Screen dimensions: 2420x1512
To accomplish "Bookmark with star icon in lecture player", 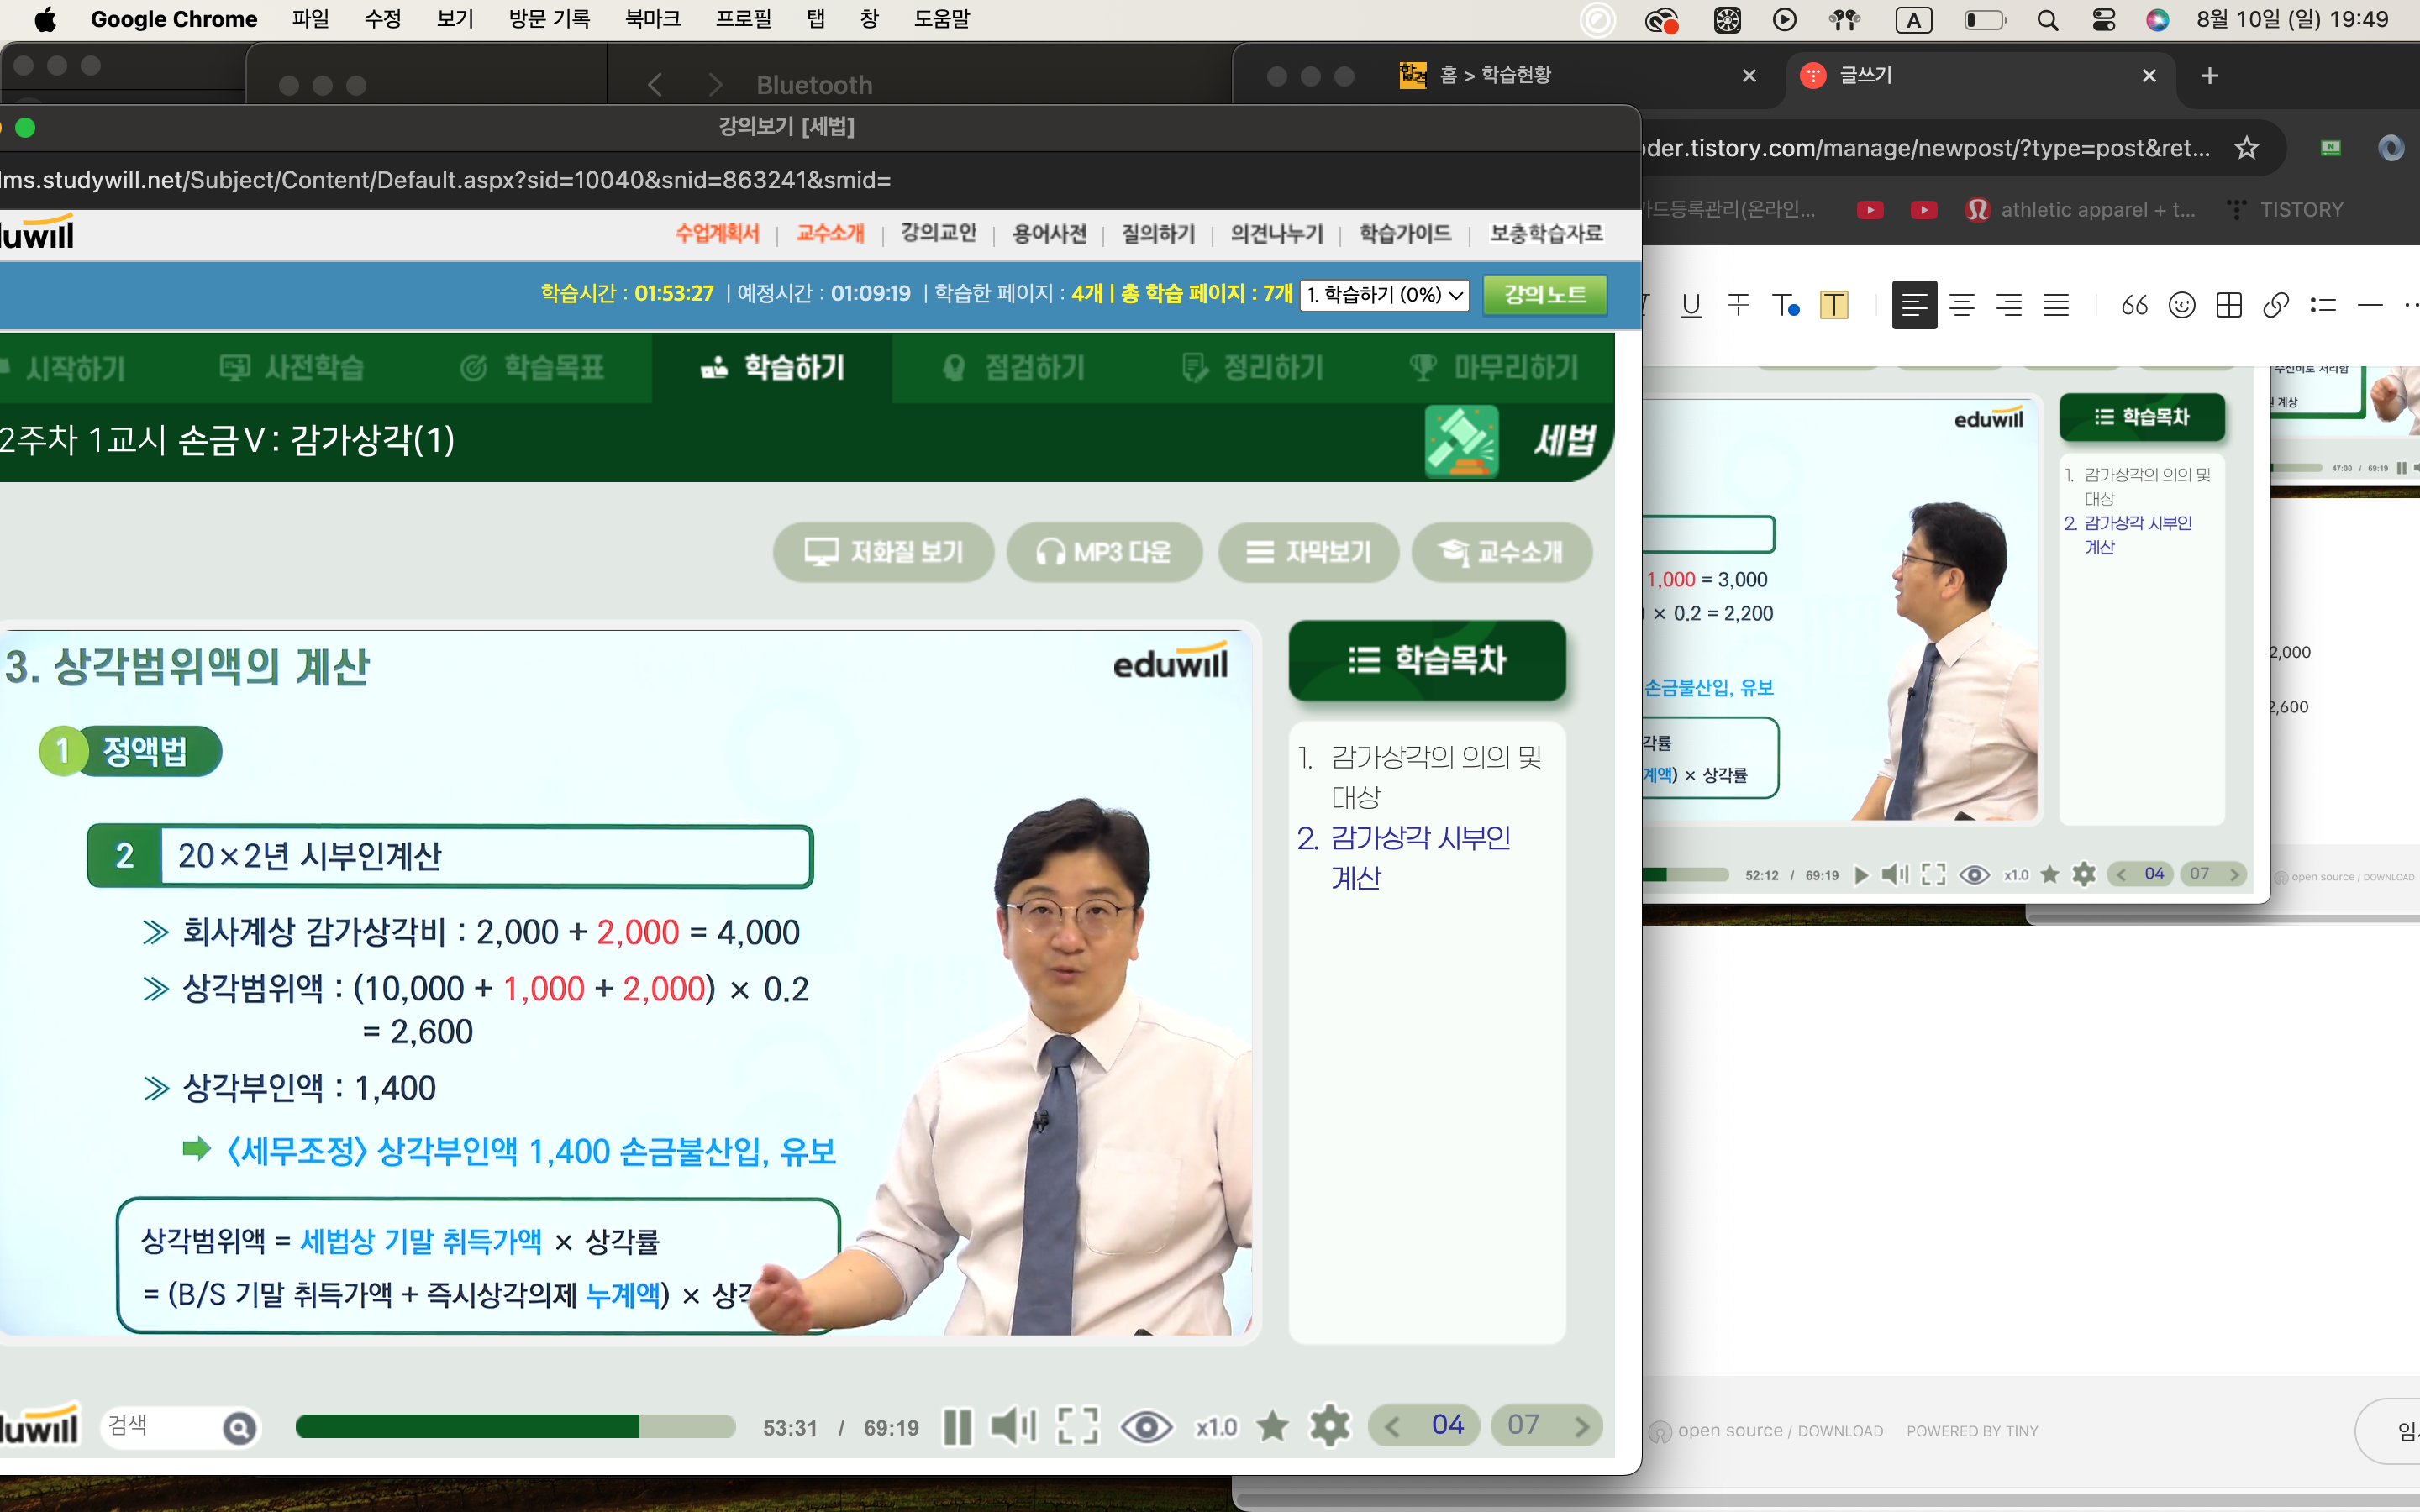I will (1273, 1426).
